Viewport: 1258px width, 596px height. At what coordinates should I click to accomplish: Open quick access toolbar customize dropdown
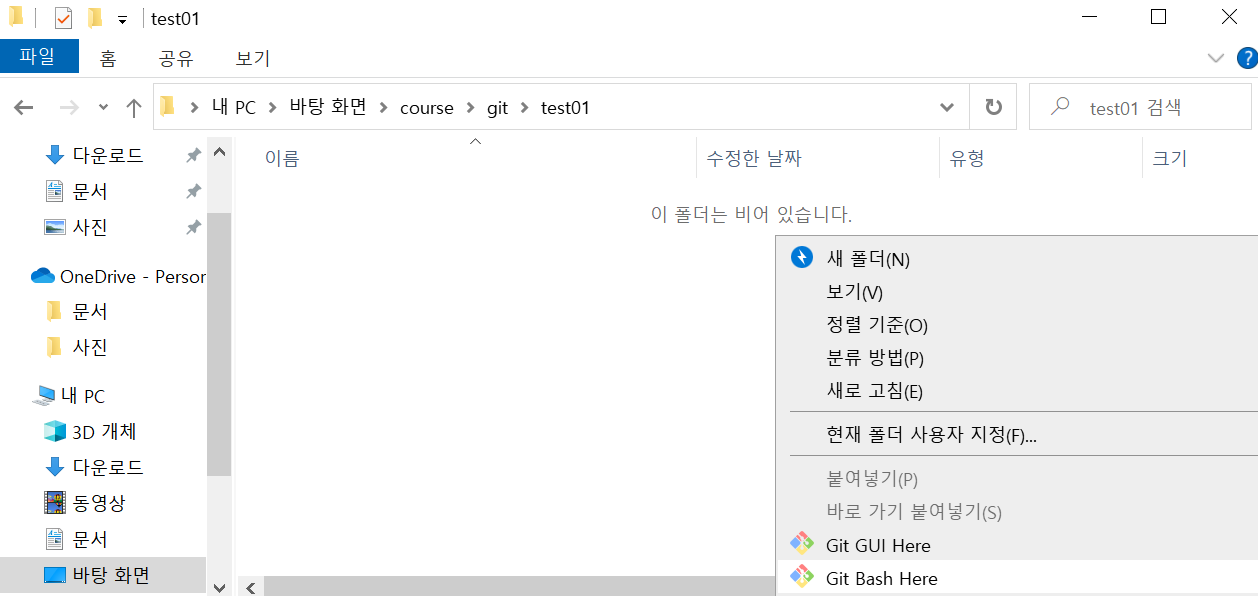pos(122,19)
